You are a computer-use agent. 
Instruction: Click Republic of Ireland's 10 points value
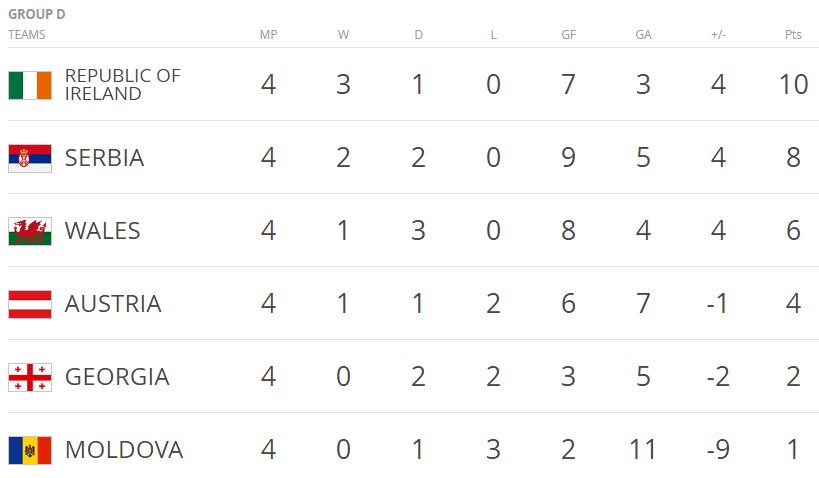pos(793,85)
